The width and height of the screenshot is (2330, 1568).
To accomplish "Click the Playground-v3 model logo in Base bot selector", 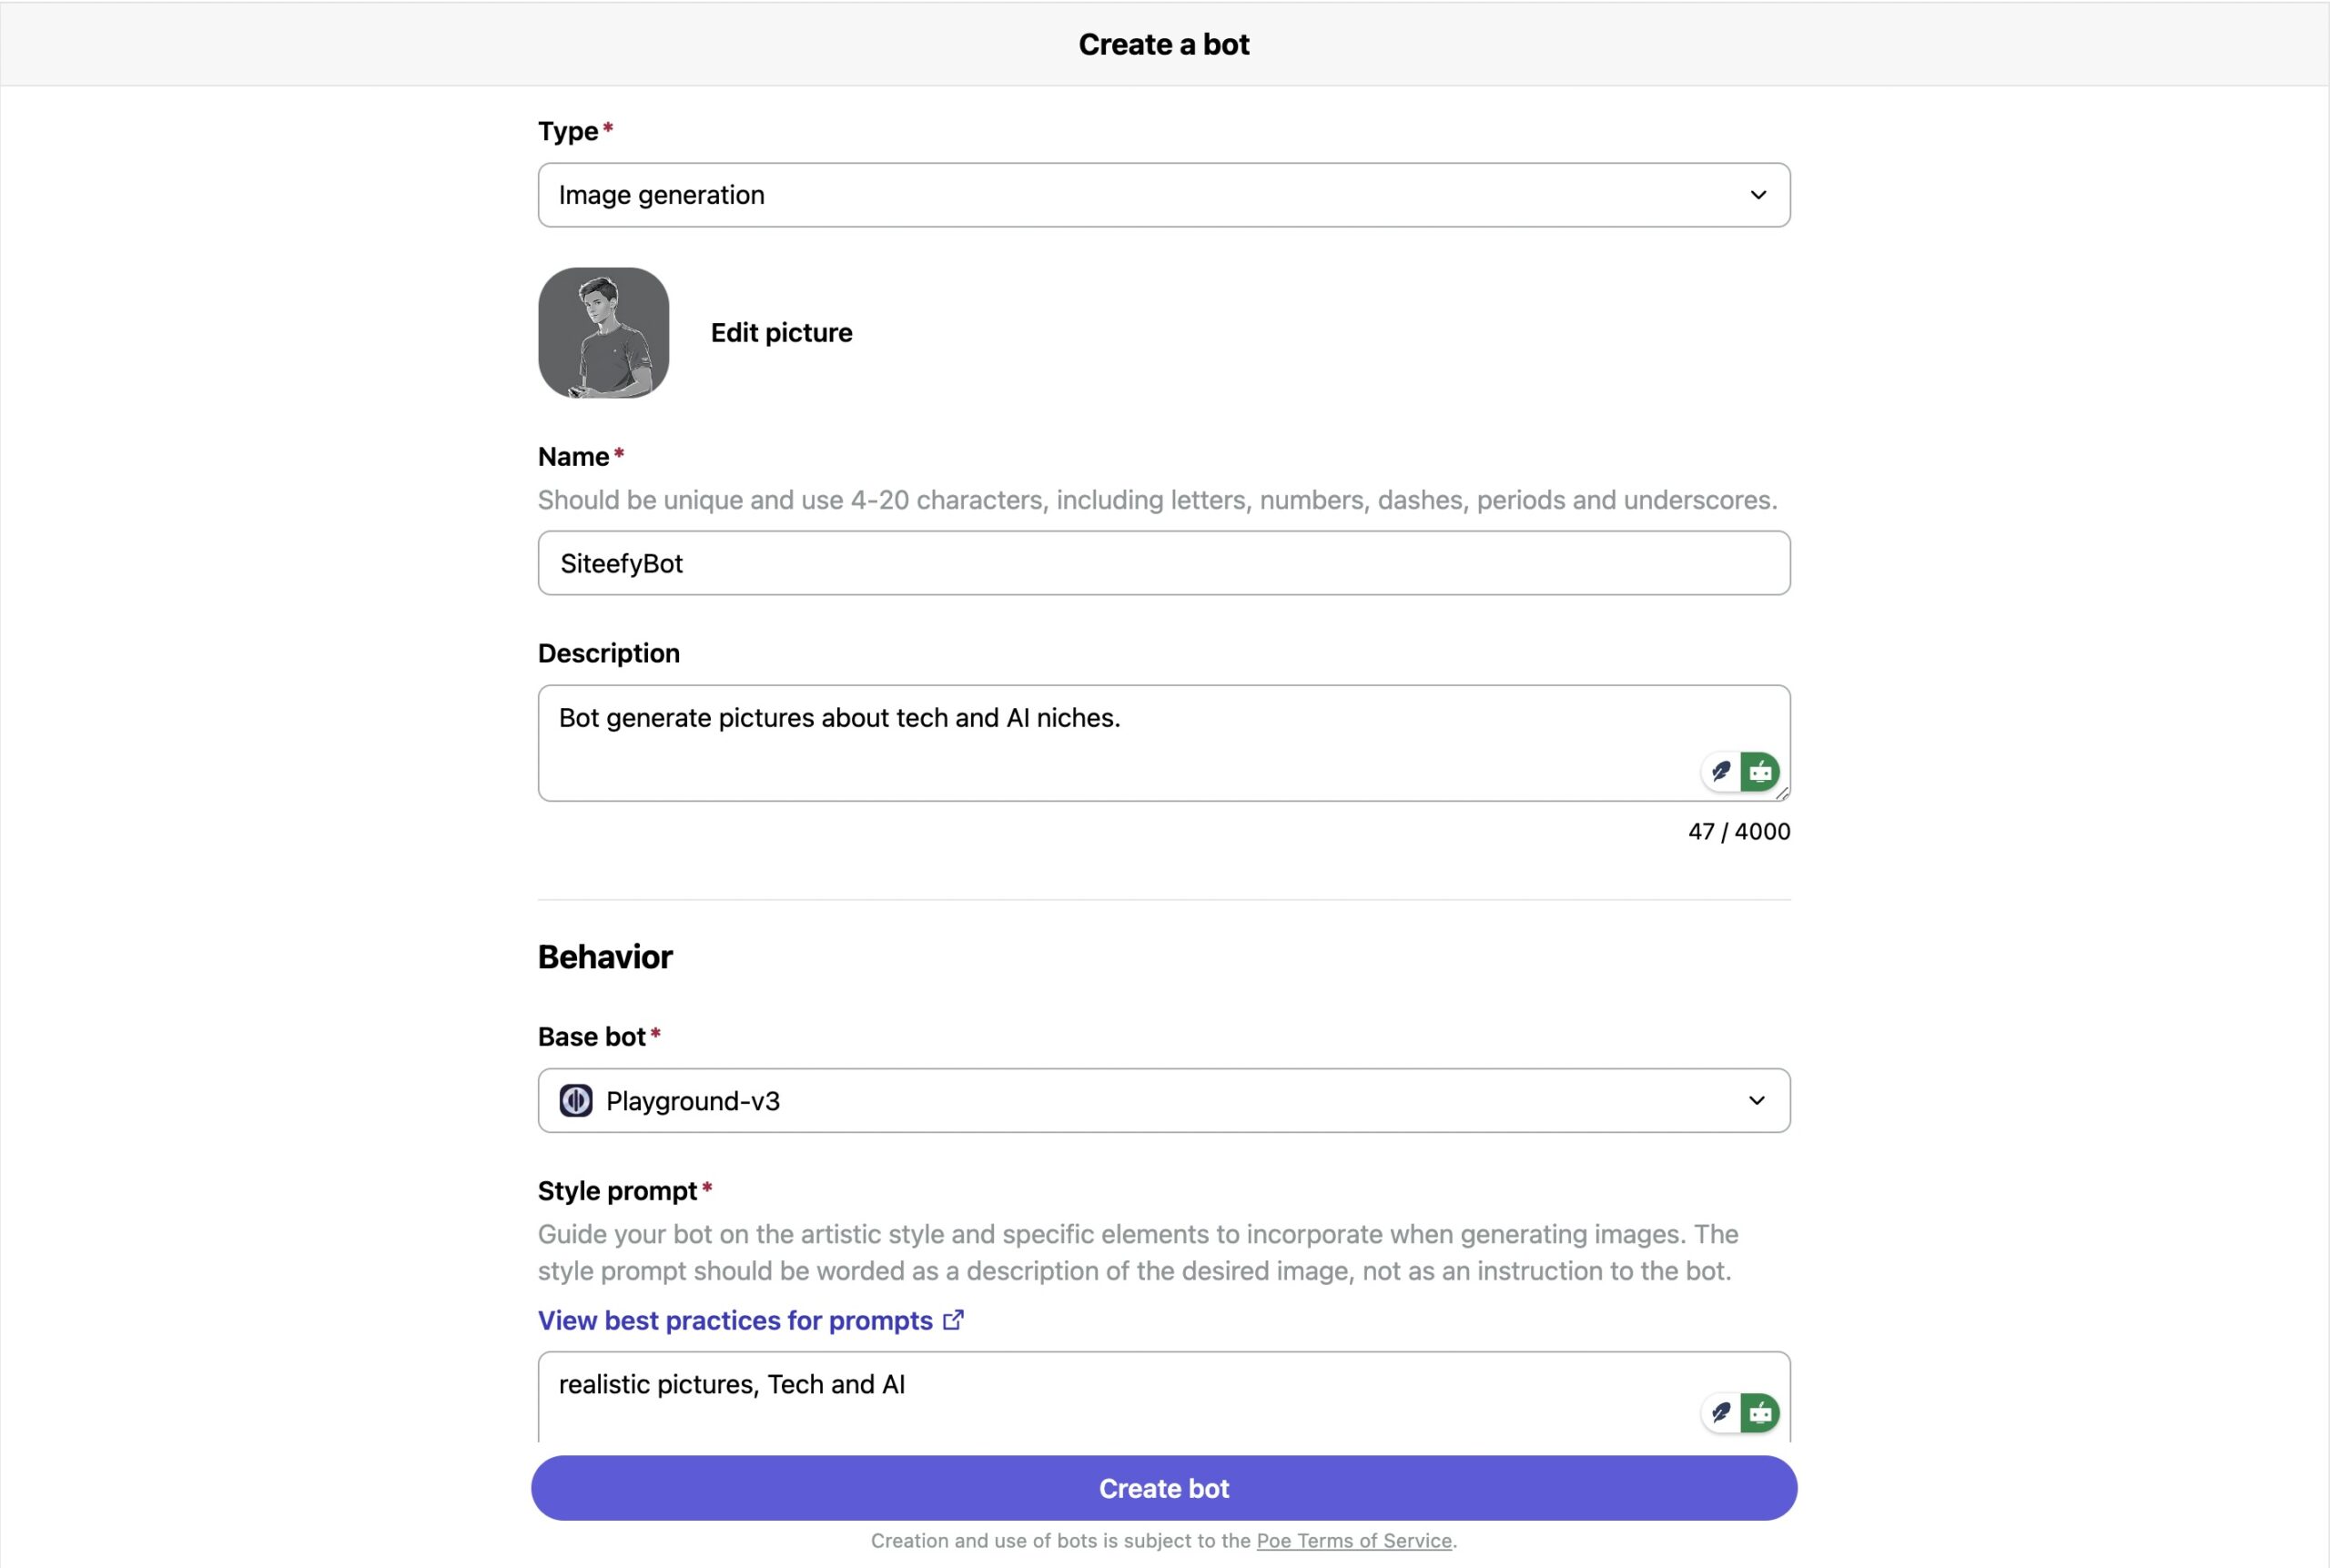I will [x=576, y=1100].
